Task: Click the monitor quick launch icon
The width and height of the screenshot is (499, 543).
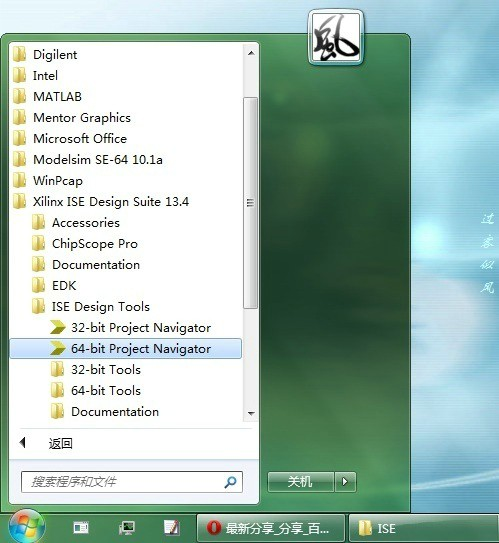Action: pyautogui.click(x=126, y=528)
